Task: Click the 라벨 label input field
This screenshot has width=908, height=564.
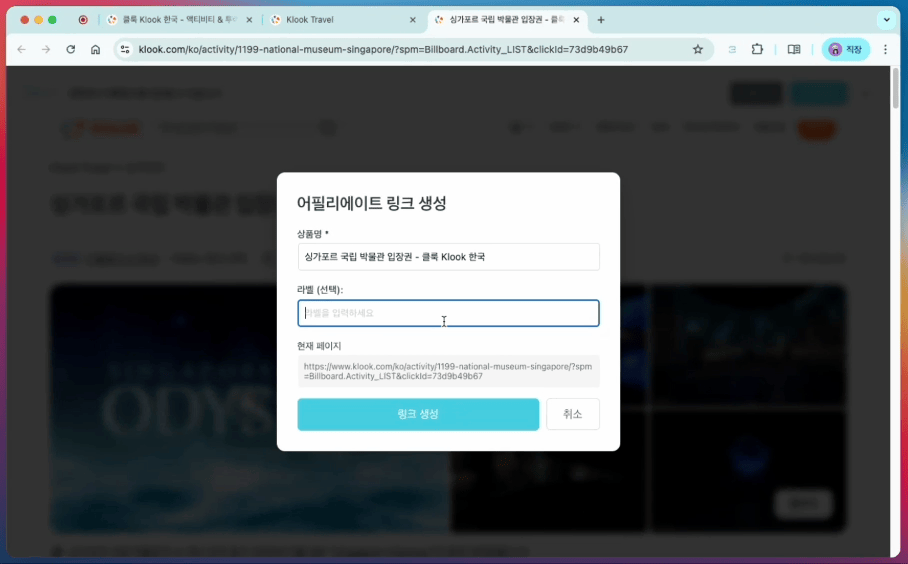Action: pos(448,313)
